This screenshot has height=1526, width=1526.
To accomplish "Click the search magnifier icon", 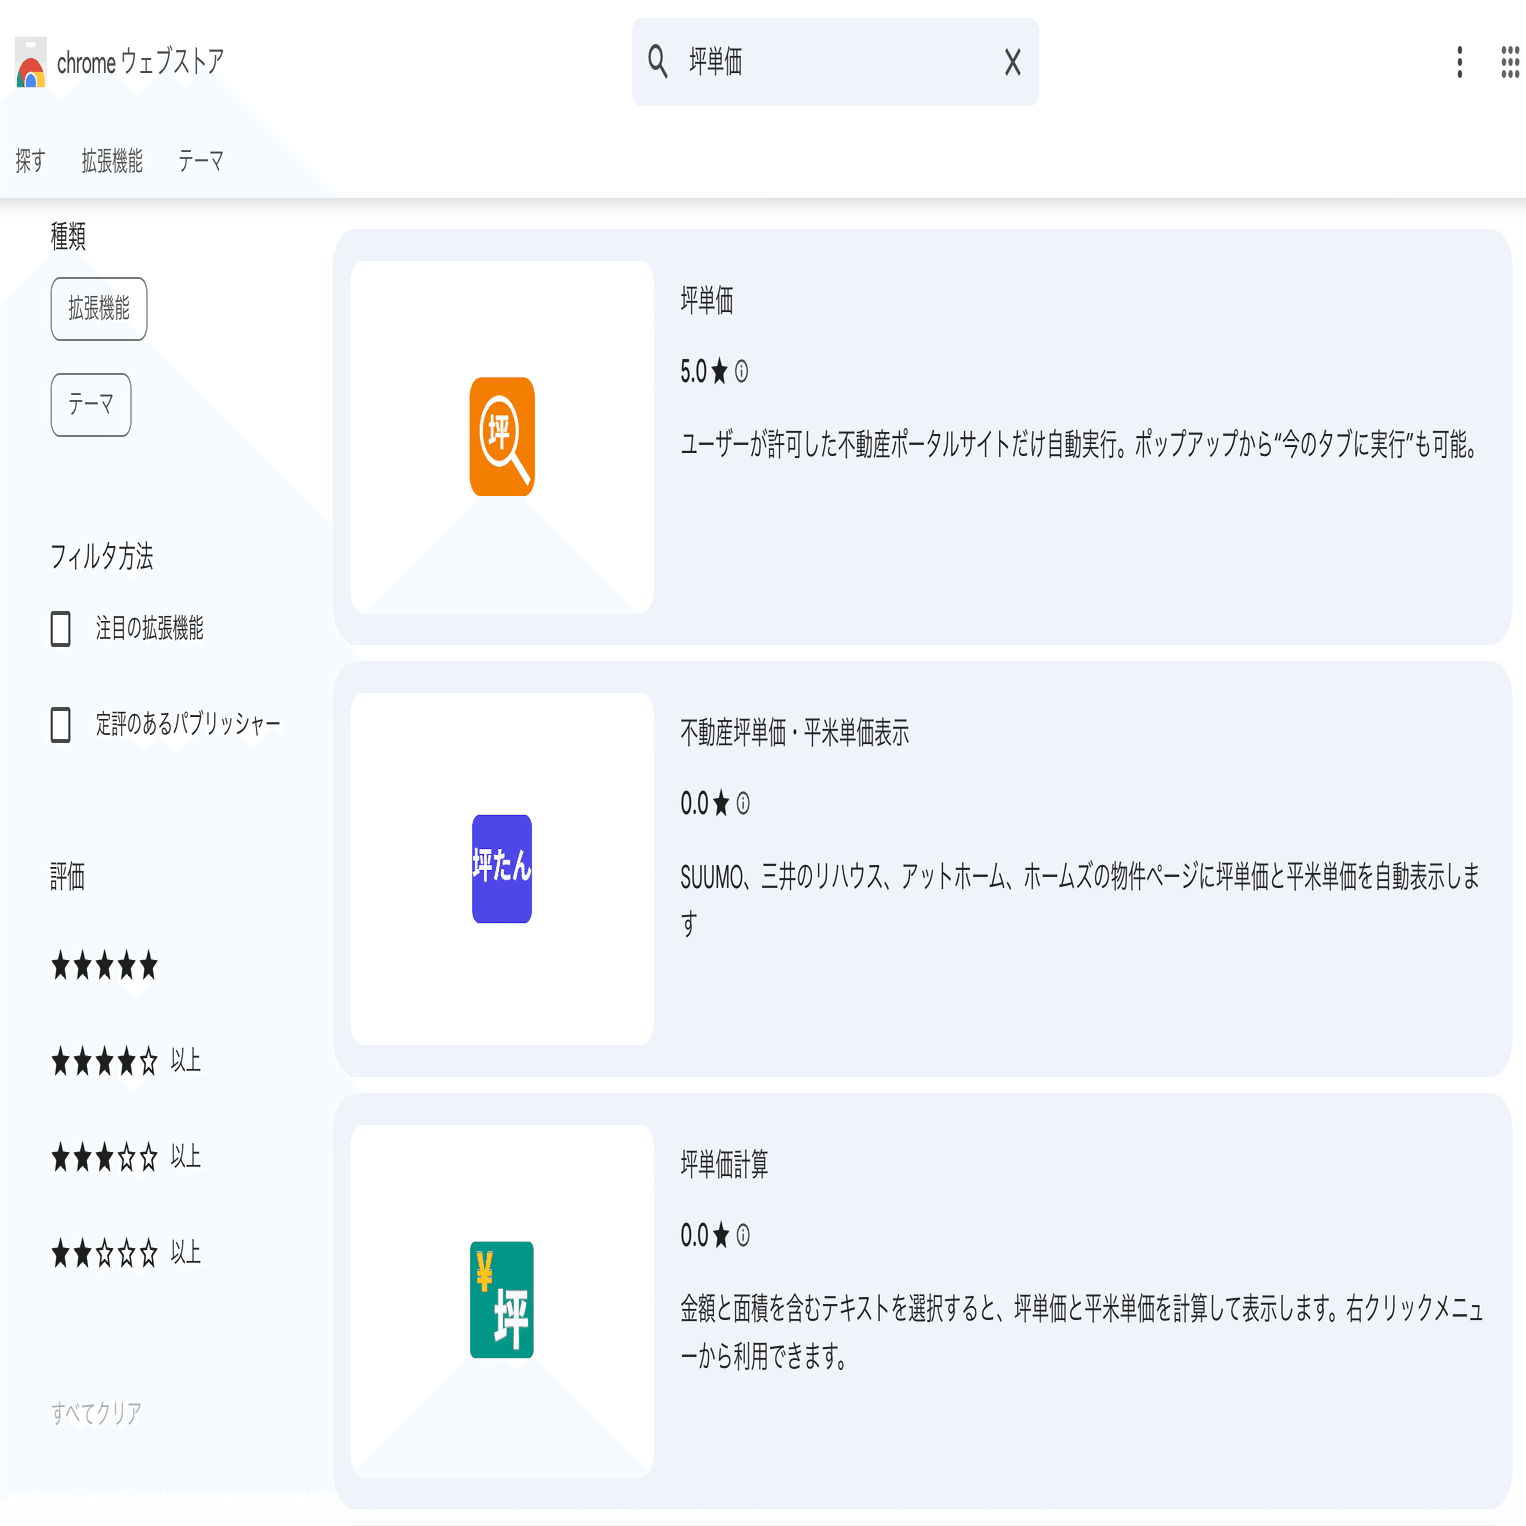I will click(x=657, y=62).
